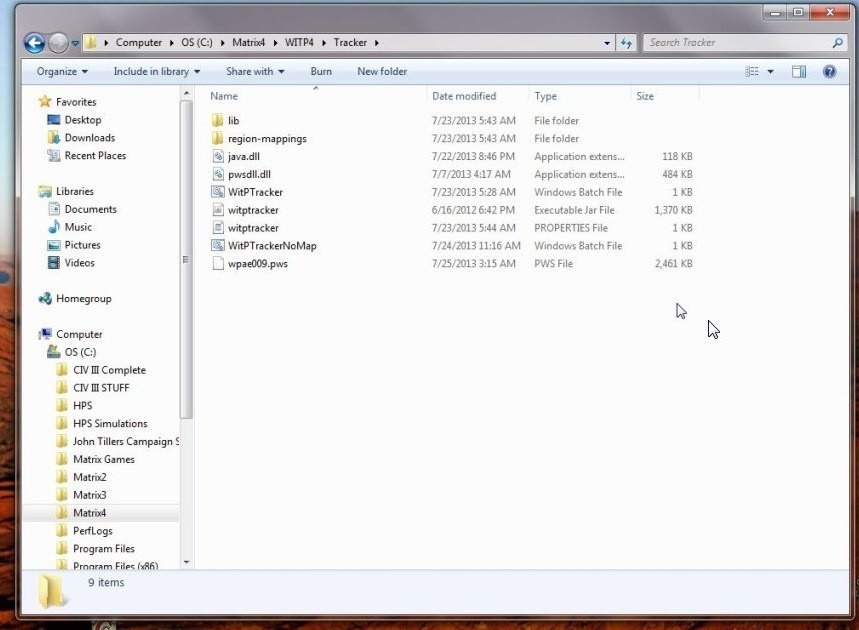Open the HPS Simulations folder
This screenshot has height=630, width=859.
110,423
